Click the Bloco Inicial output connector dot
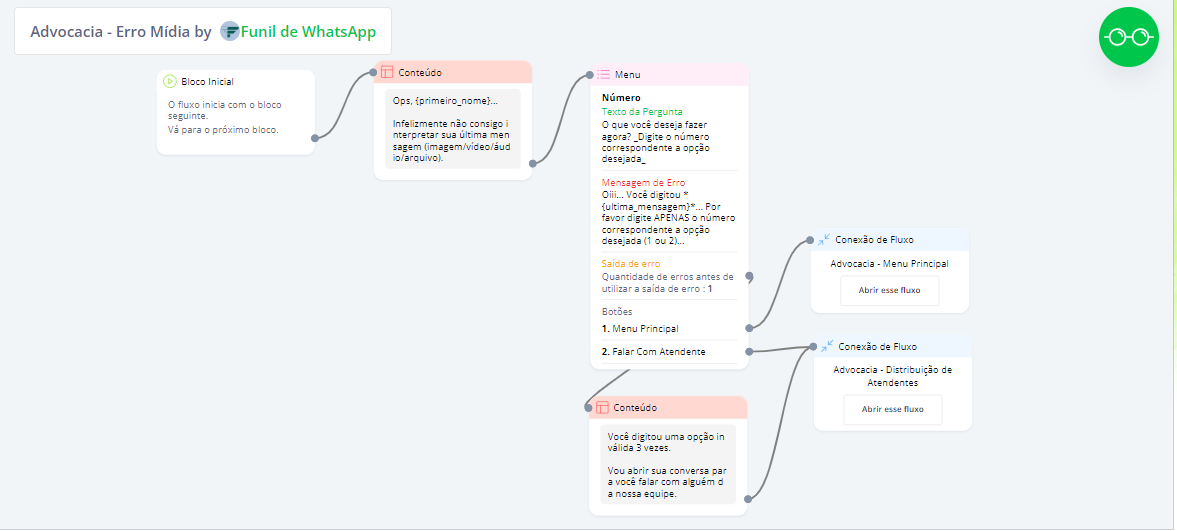 (x=315, y=138)
